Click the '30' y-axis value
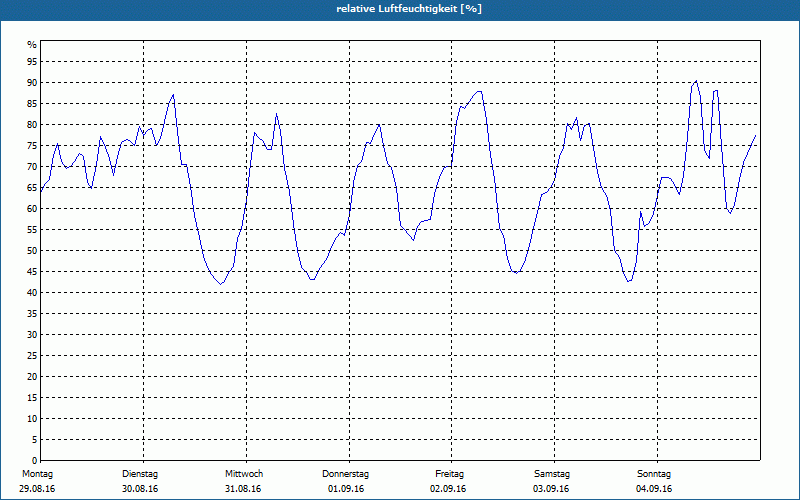 tap(32, 335)
